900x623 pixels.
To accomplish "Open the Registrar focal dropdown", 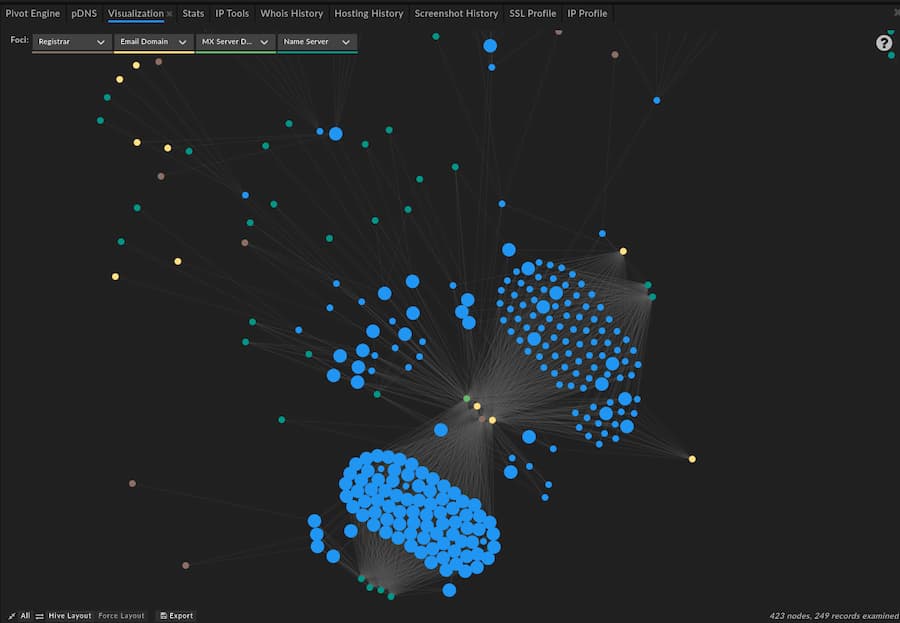I will tap(70, 42).
